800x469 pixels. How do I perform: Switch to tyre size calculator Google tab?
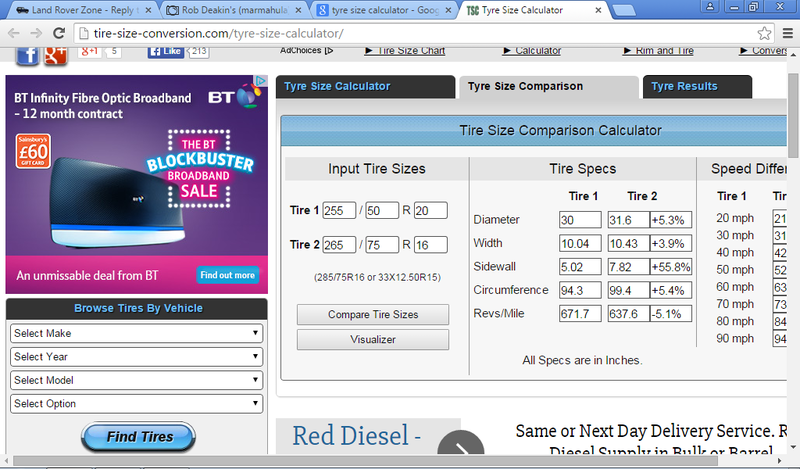[383, 10]
